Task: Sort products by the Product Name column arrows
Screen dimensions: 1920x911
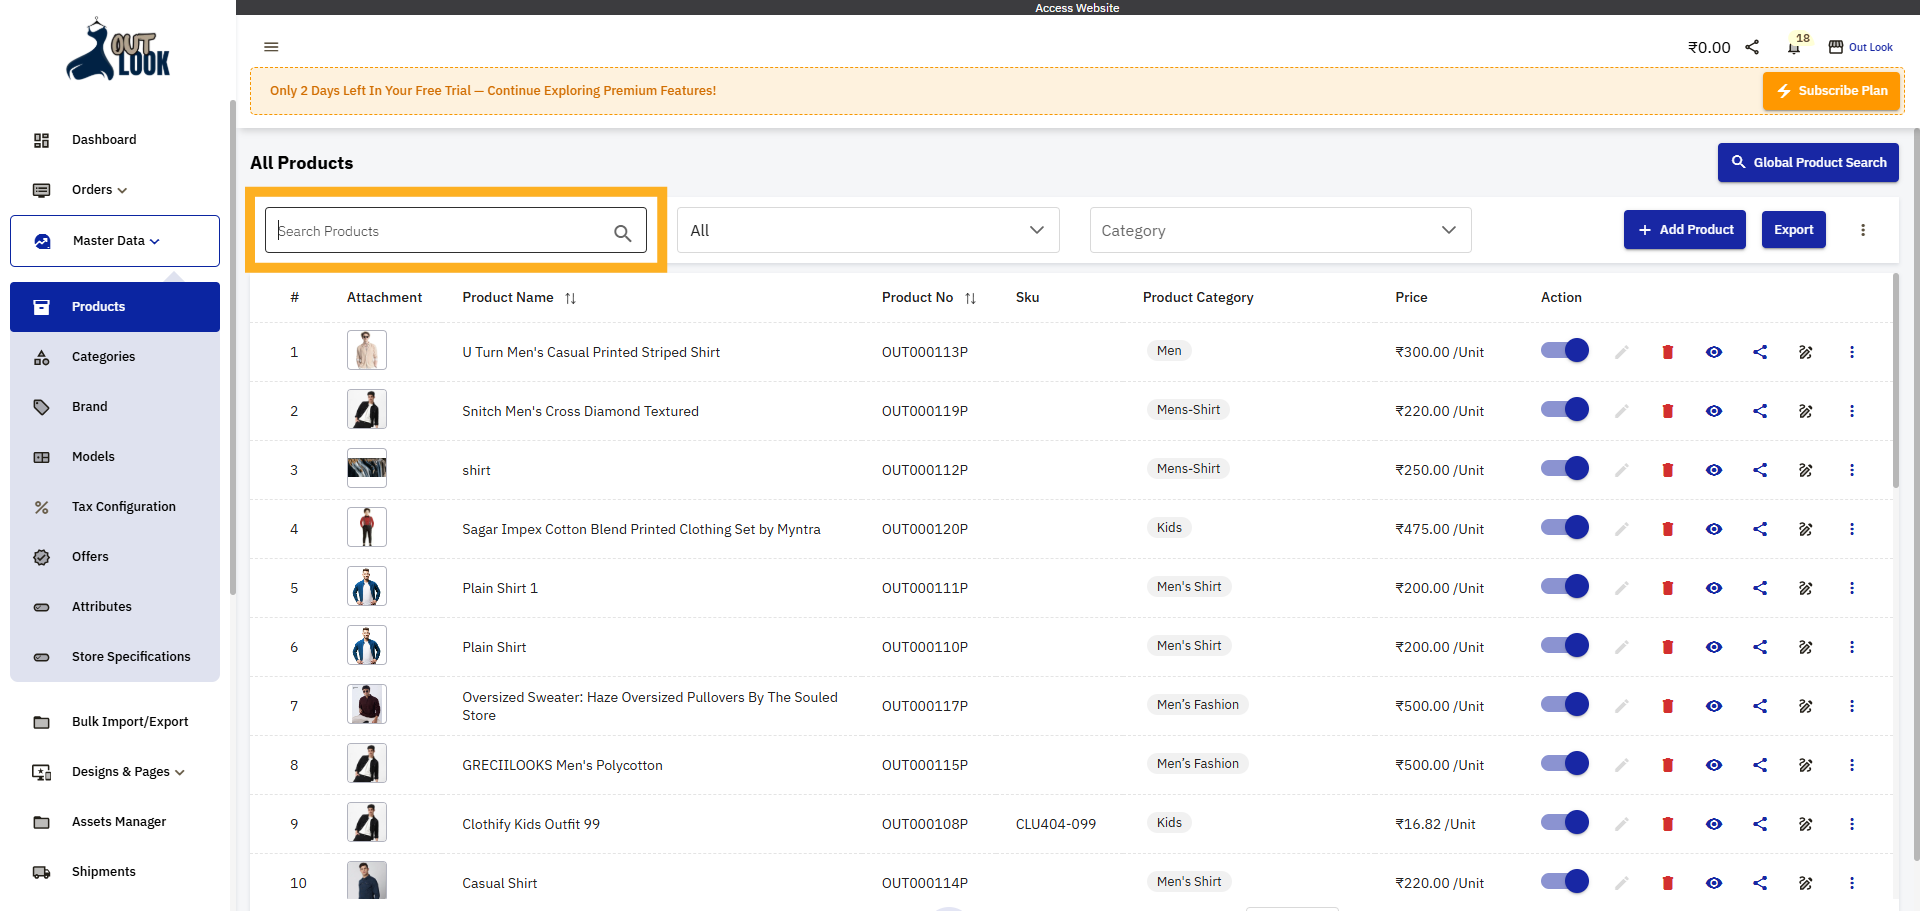Action: pos(570,297)
